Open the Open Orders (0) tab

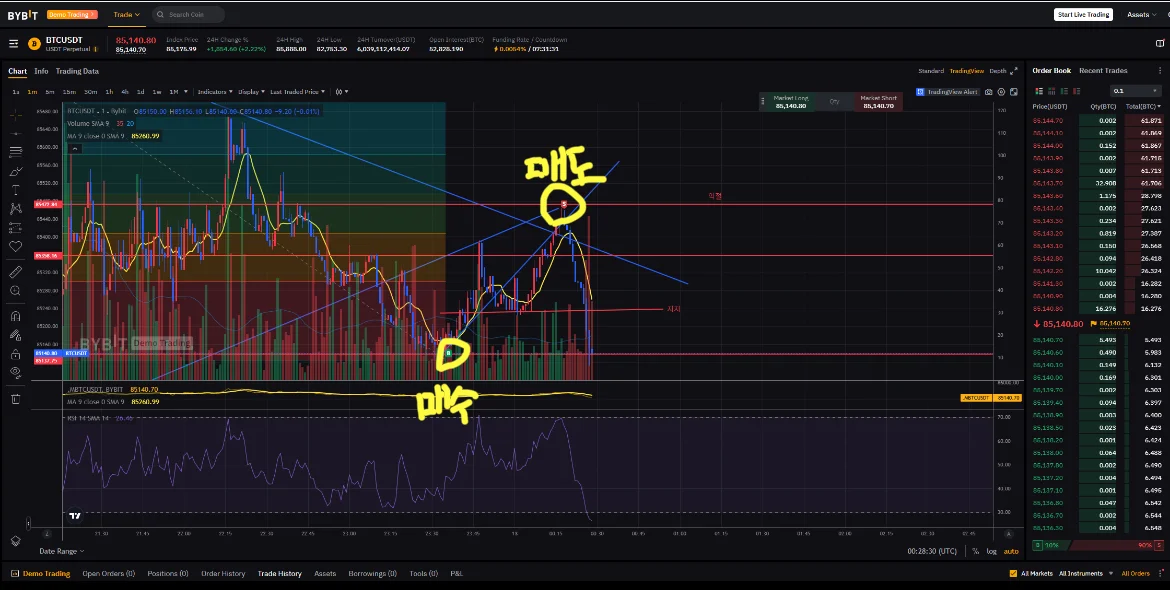108,574
